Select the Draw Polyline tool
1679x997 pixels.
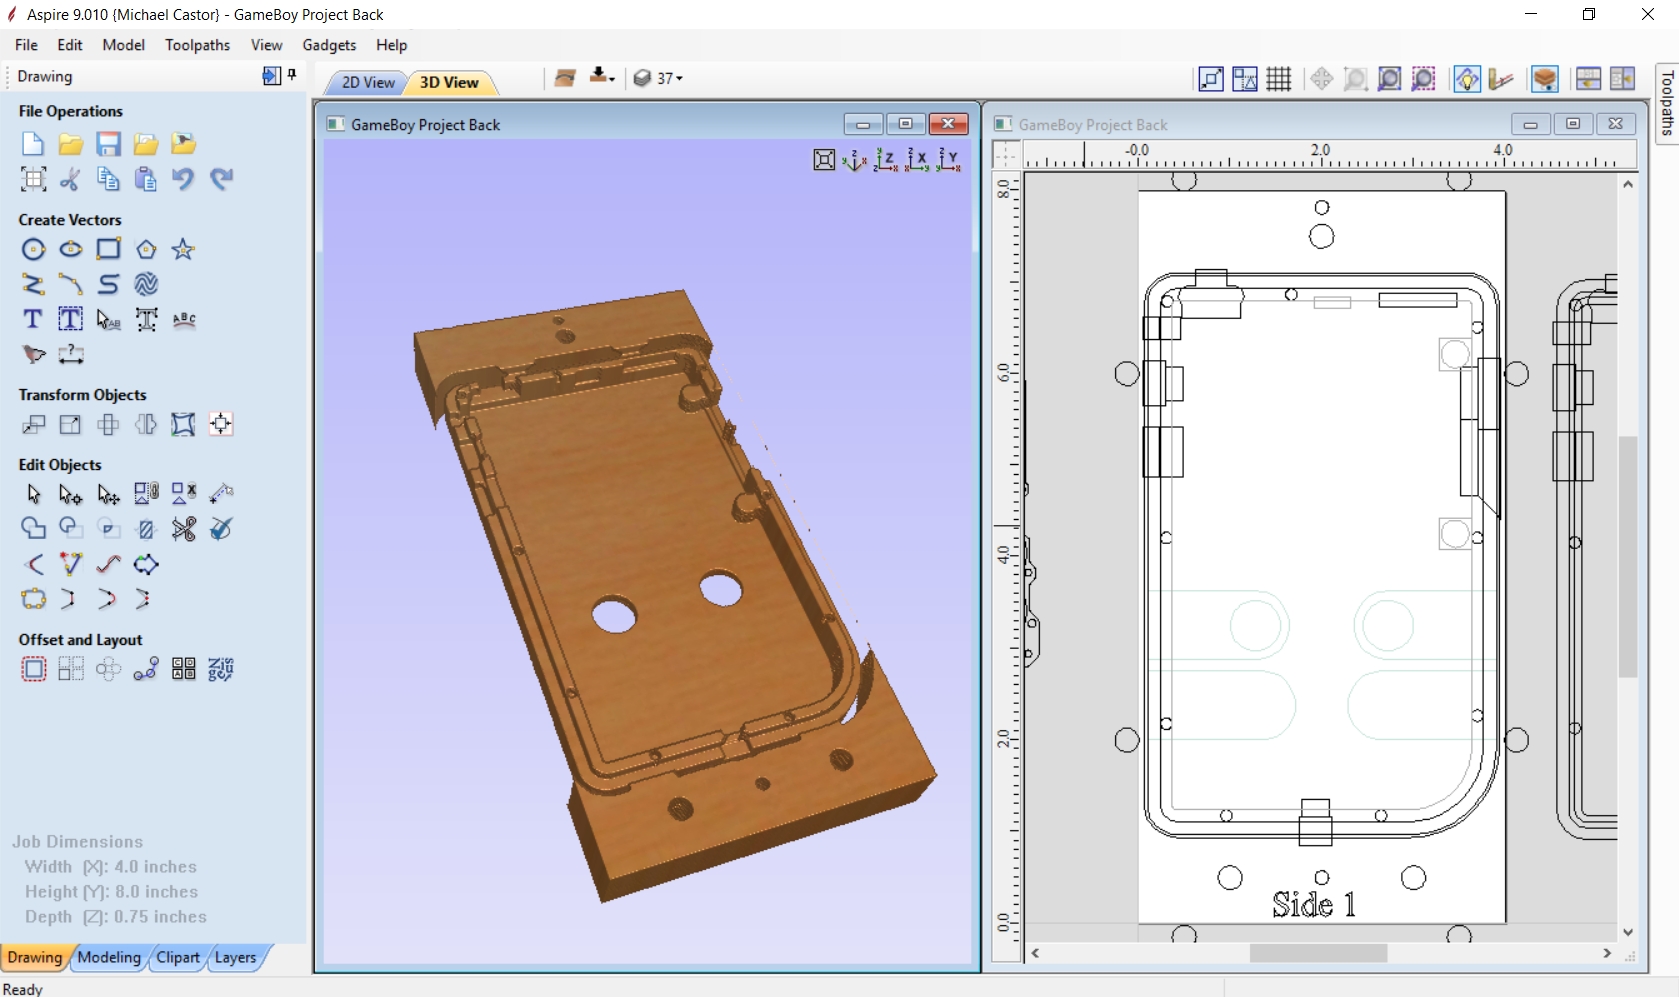33,284
